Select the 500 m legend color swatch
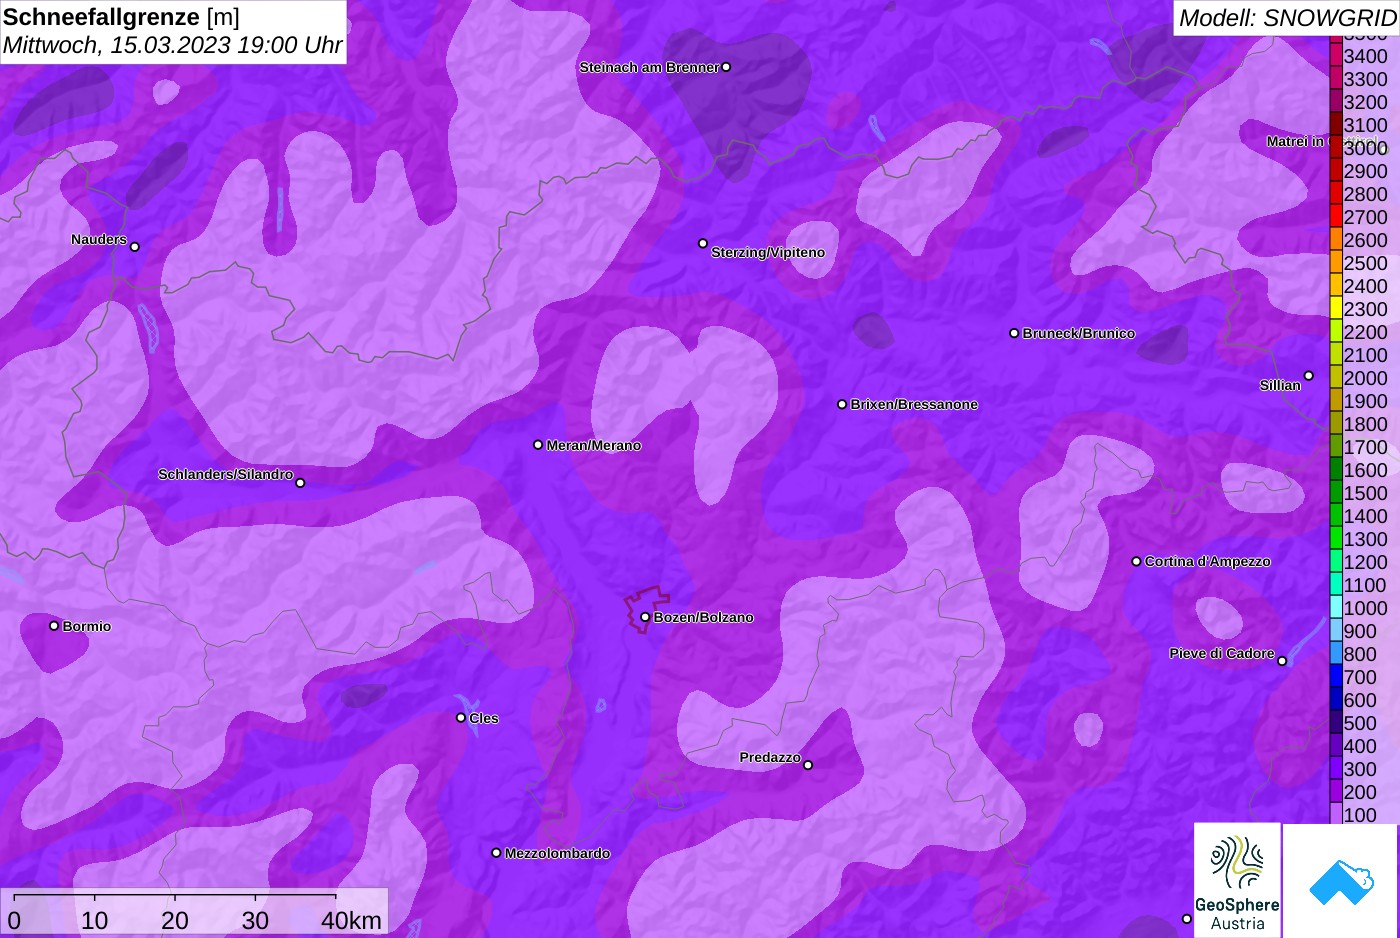Viewport: 1400px width, 938px height. tap(1336, 723)
